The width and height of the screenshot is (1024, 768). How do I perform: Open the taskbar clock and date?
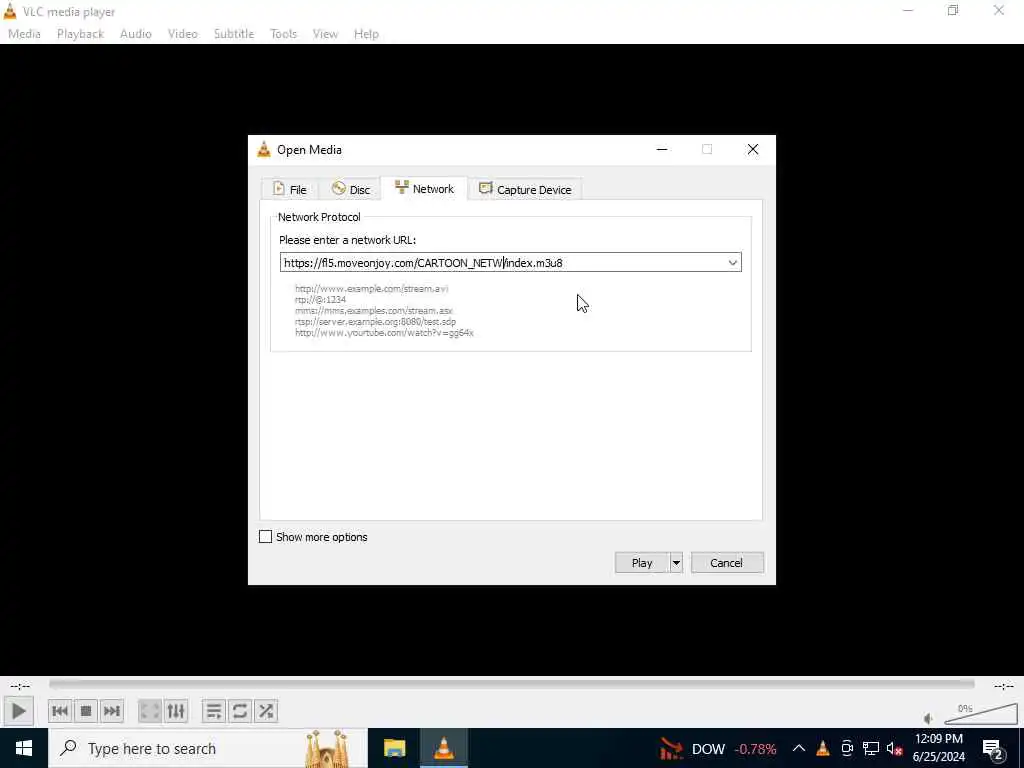[938, 748]
